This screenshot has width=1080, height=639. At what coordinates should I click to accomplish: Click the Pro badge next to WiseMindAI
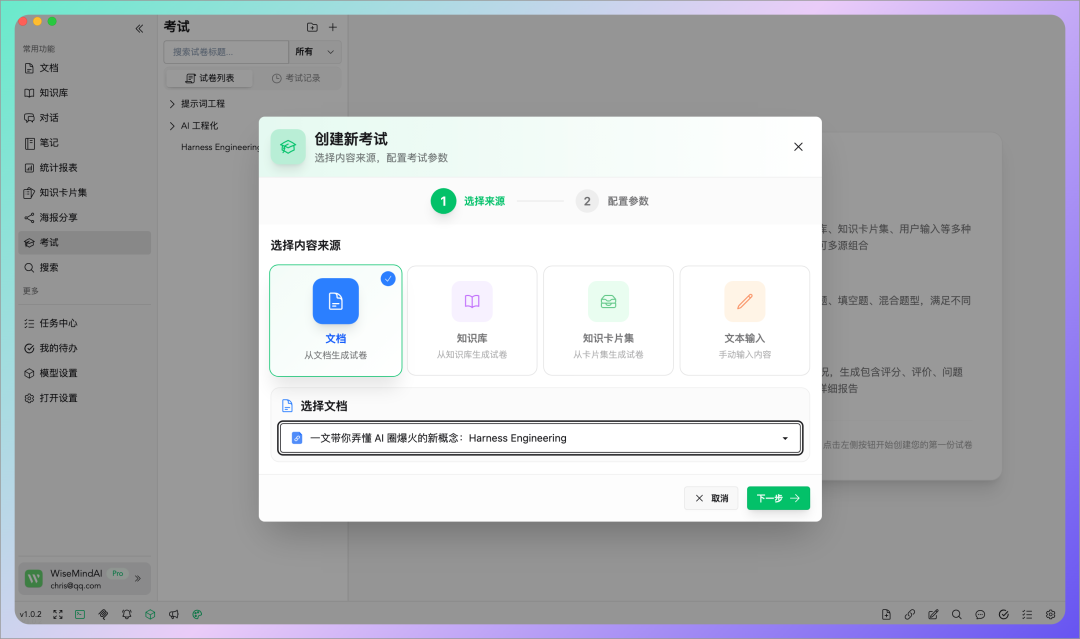click(x=118, y=573)
